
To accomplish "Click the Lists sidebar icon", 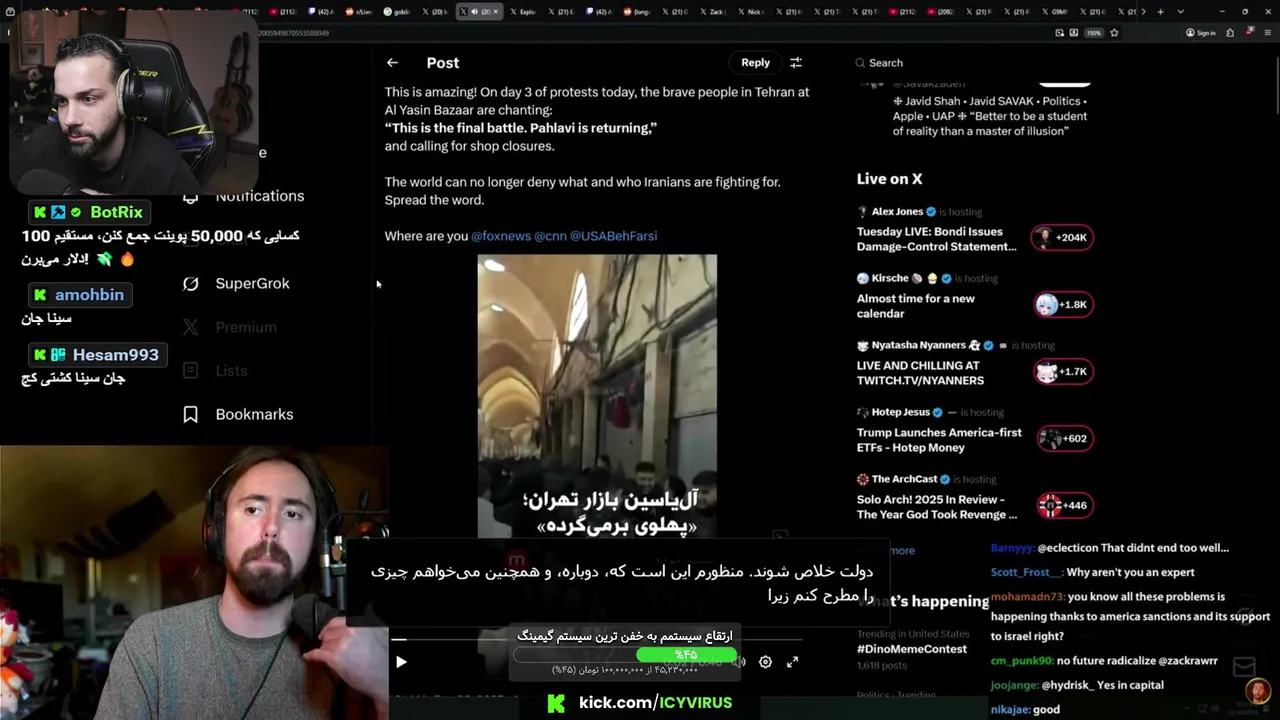I will (x=190, y=370).
